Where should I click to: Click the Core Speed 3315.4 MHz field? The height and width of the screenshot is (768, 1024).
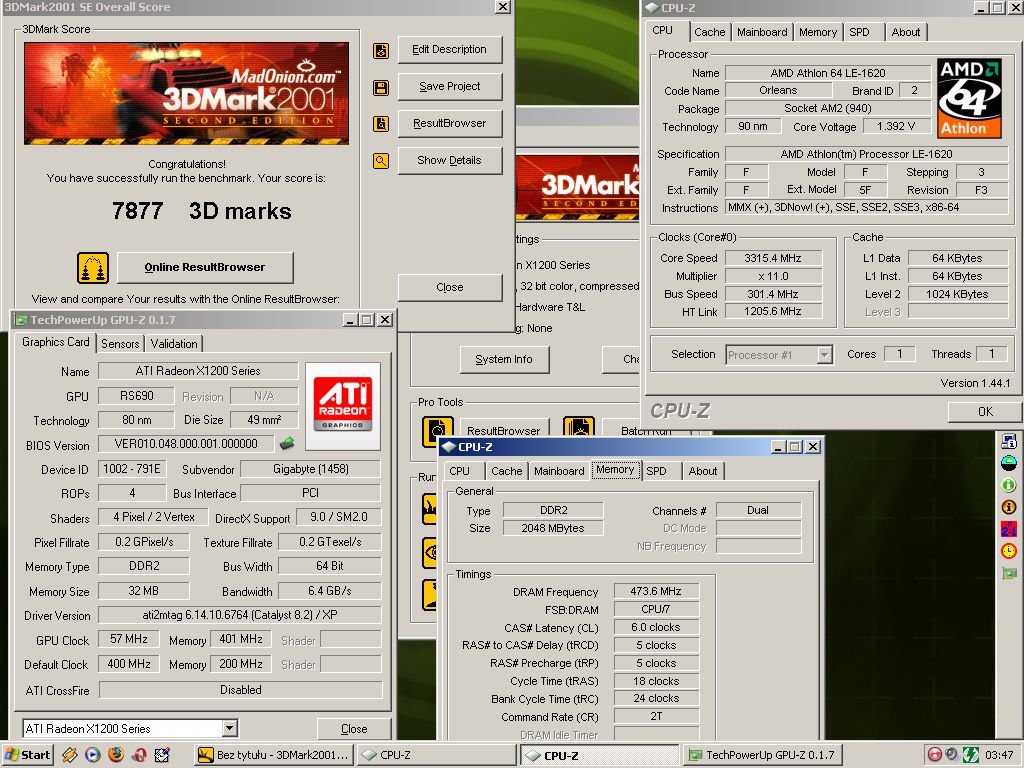pos(773,258)
